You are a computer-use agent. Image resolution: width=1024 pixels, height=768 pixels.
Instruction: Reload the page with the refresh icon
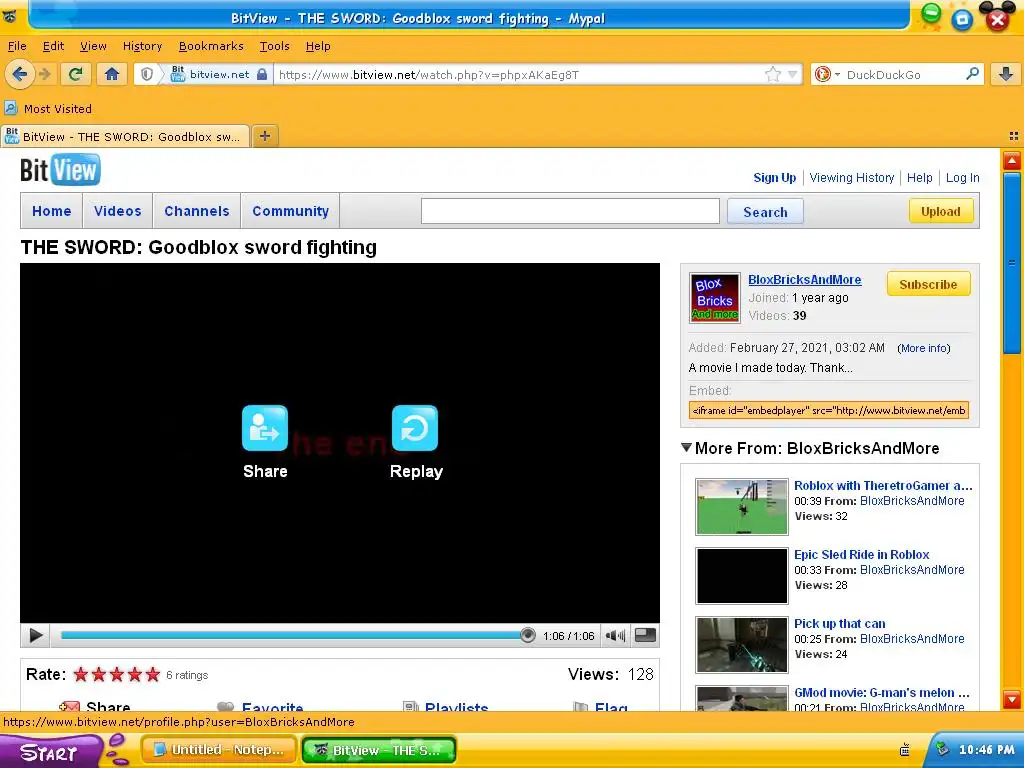coord(76,74)
